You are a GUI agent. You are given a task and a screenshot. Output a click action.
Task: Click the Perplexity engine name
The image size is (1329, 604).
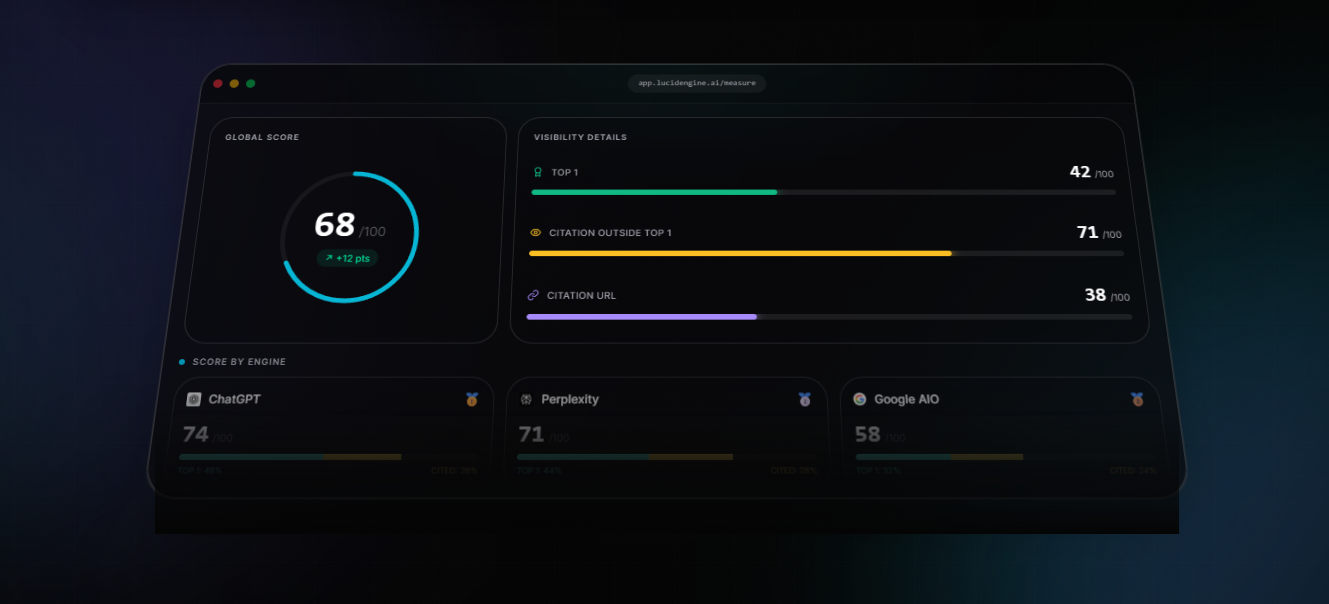570,399
